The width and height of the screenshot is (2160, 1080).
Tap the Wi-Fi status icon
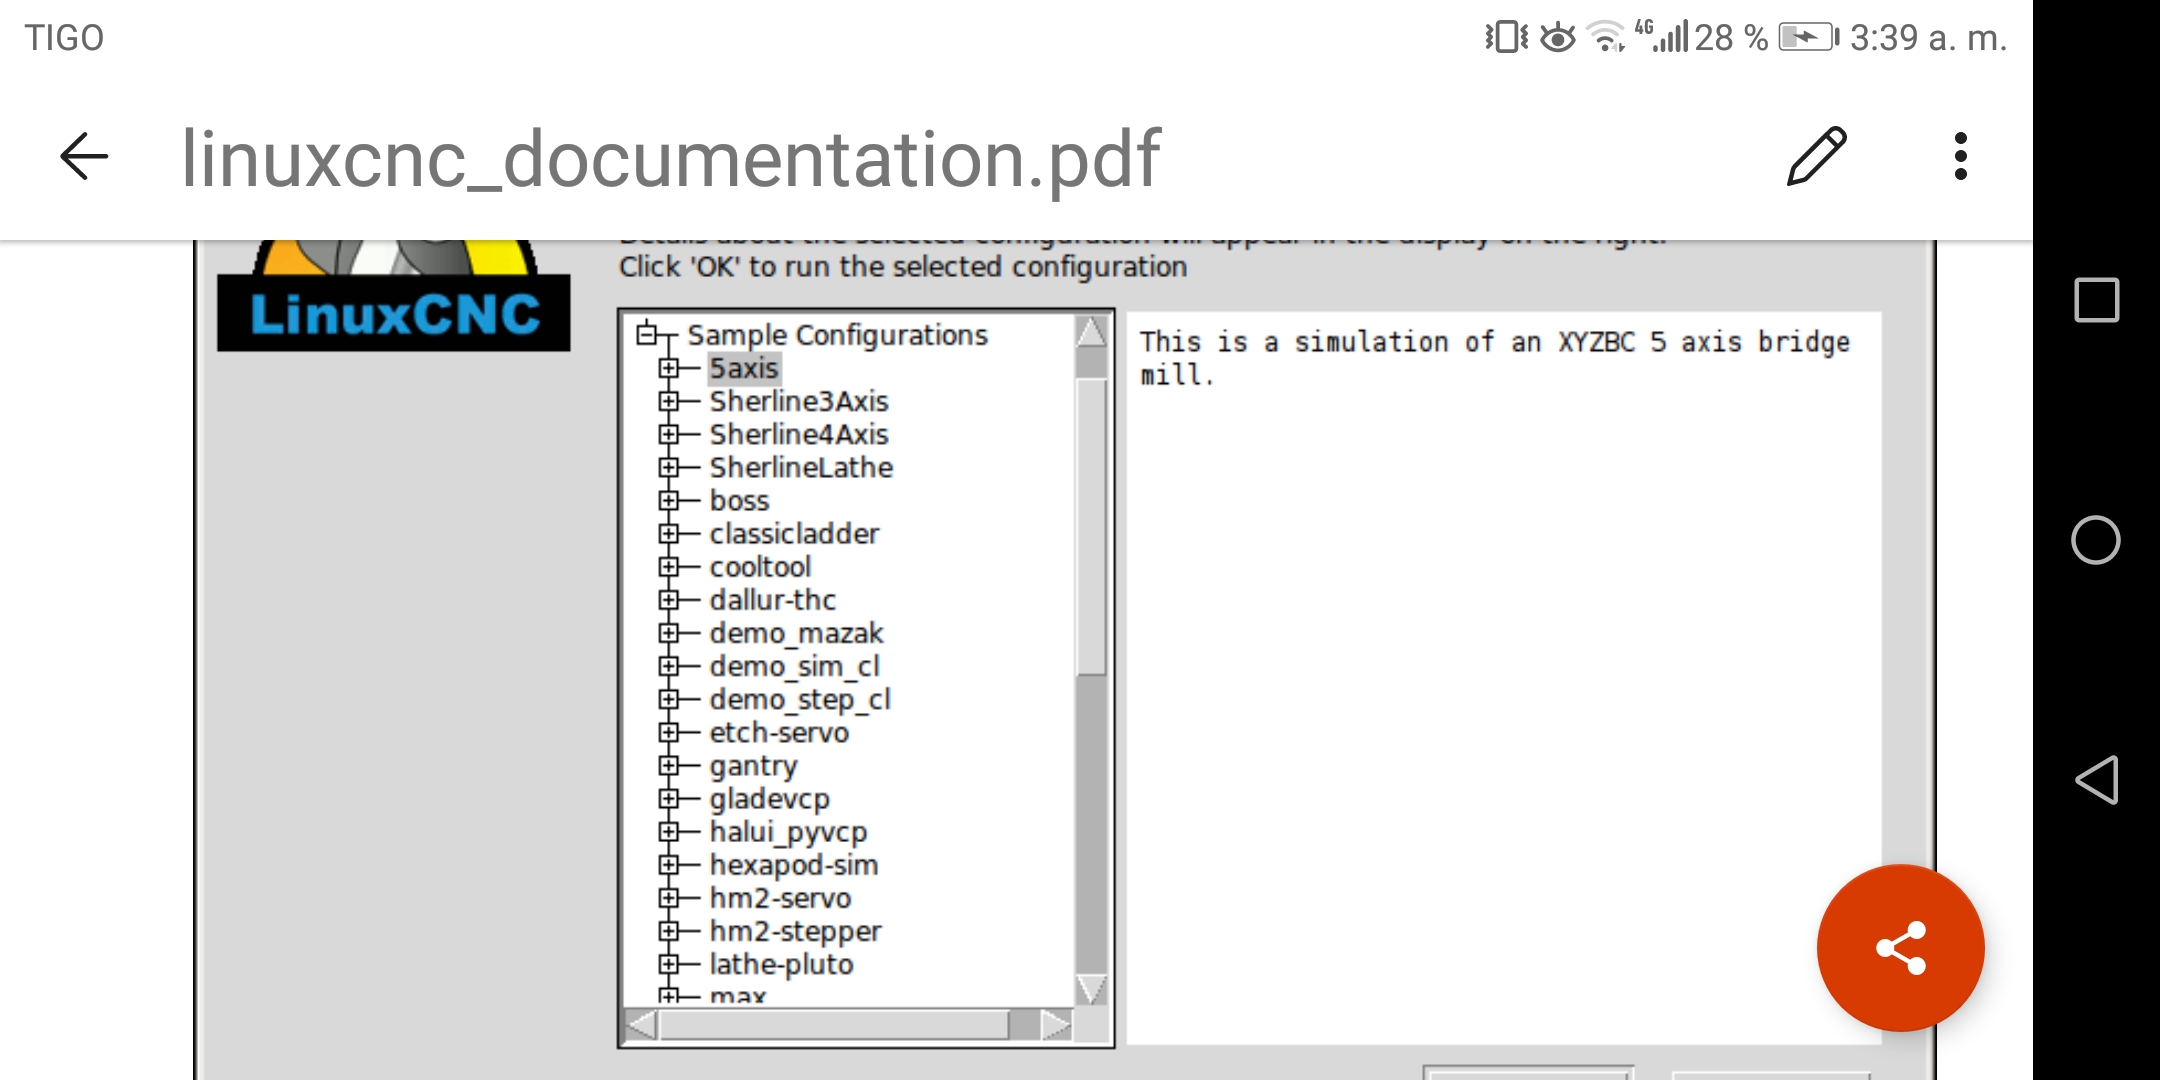coord(1606,37)
